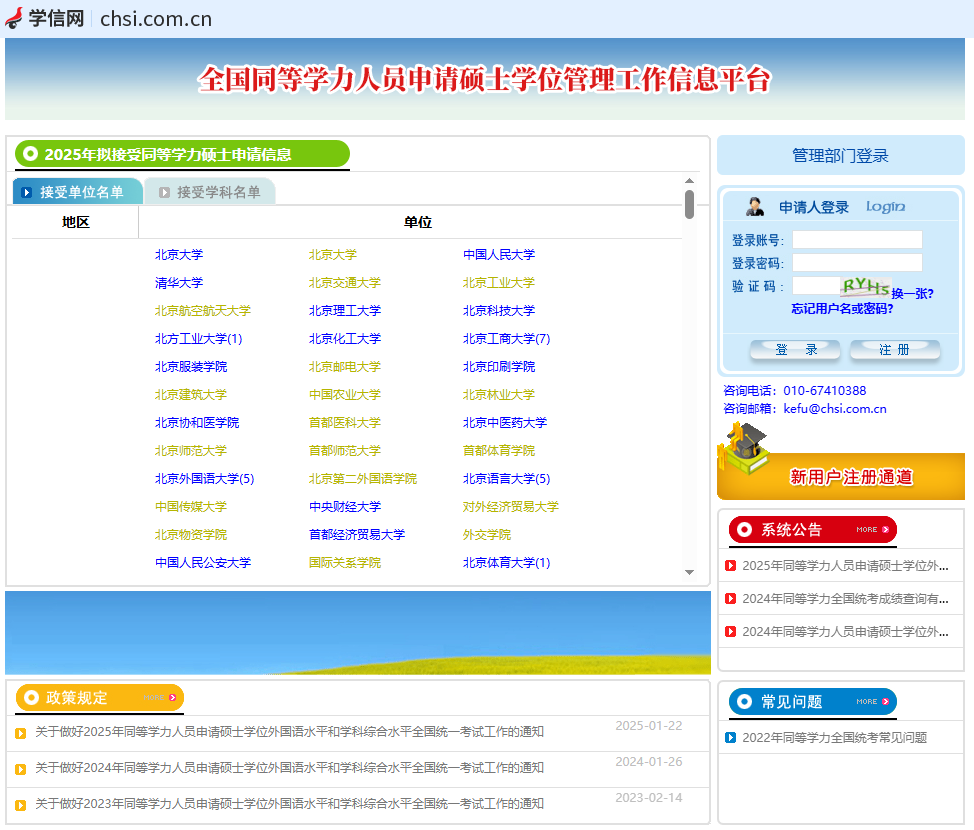The height and width of the screenshot is (830, 974).
Task: Switch to 接受学科名单 tab
Action: click(x=210, y=192)
